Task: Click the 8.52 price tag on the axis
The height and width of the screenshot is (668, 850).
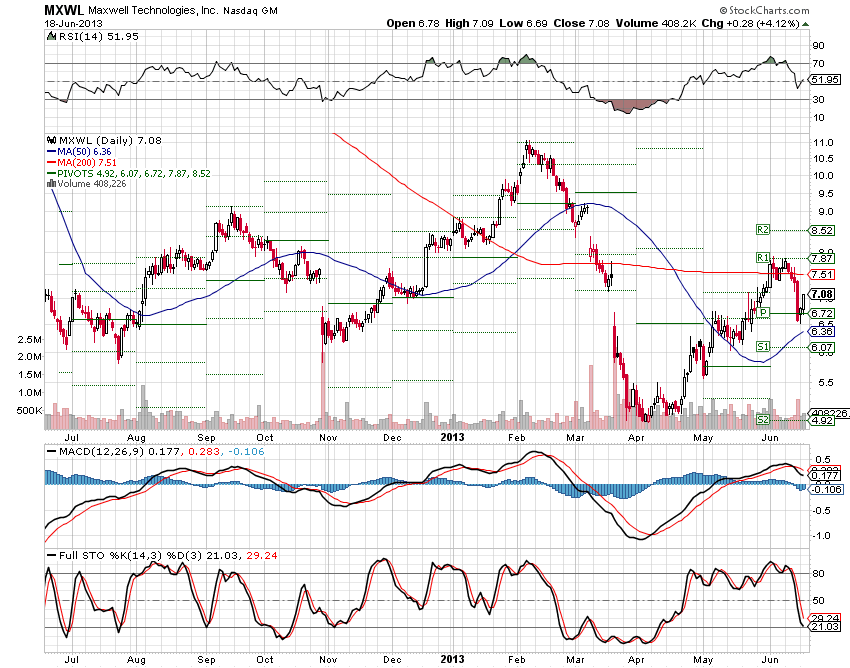Action: point(822,230)
